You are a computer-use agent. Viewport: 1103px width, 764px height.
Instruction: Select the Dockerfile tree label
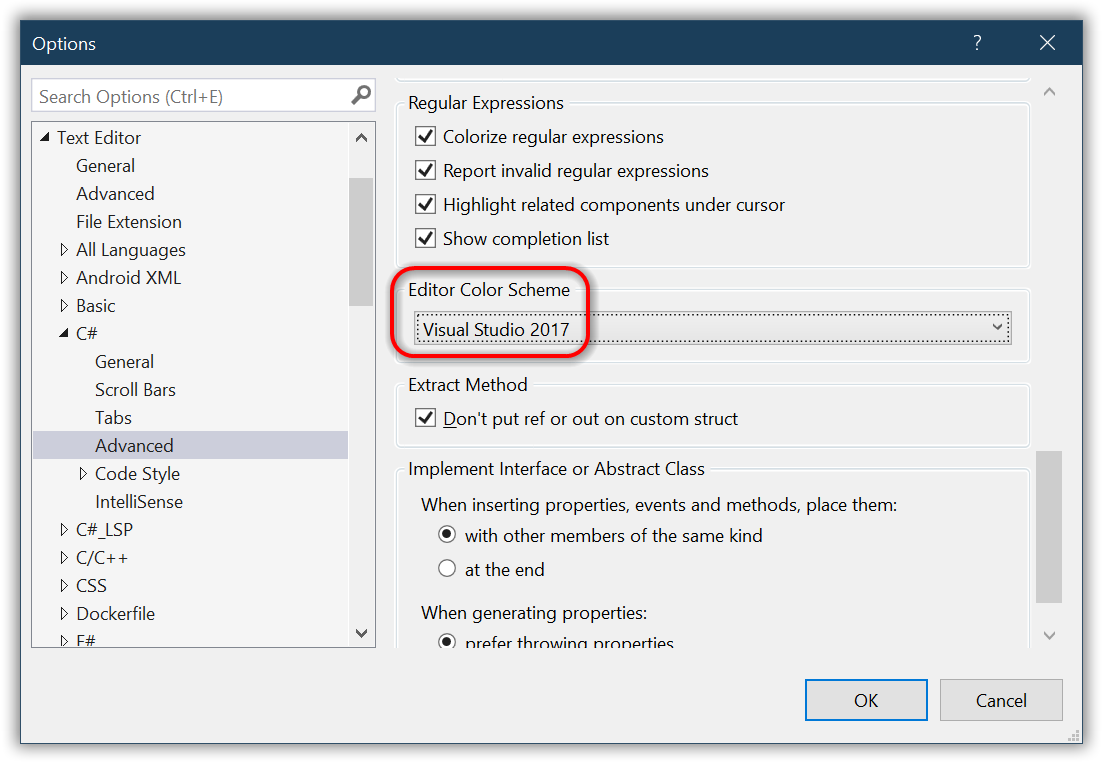[x=115, y=613]
